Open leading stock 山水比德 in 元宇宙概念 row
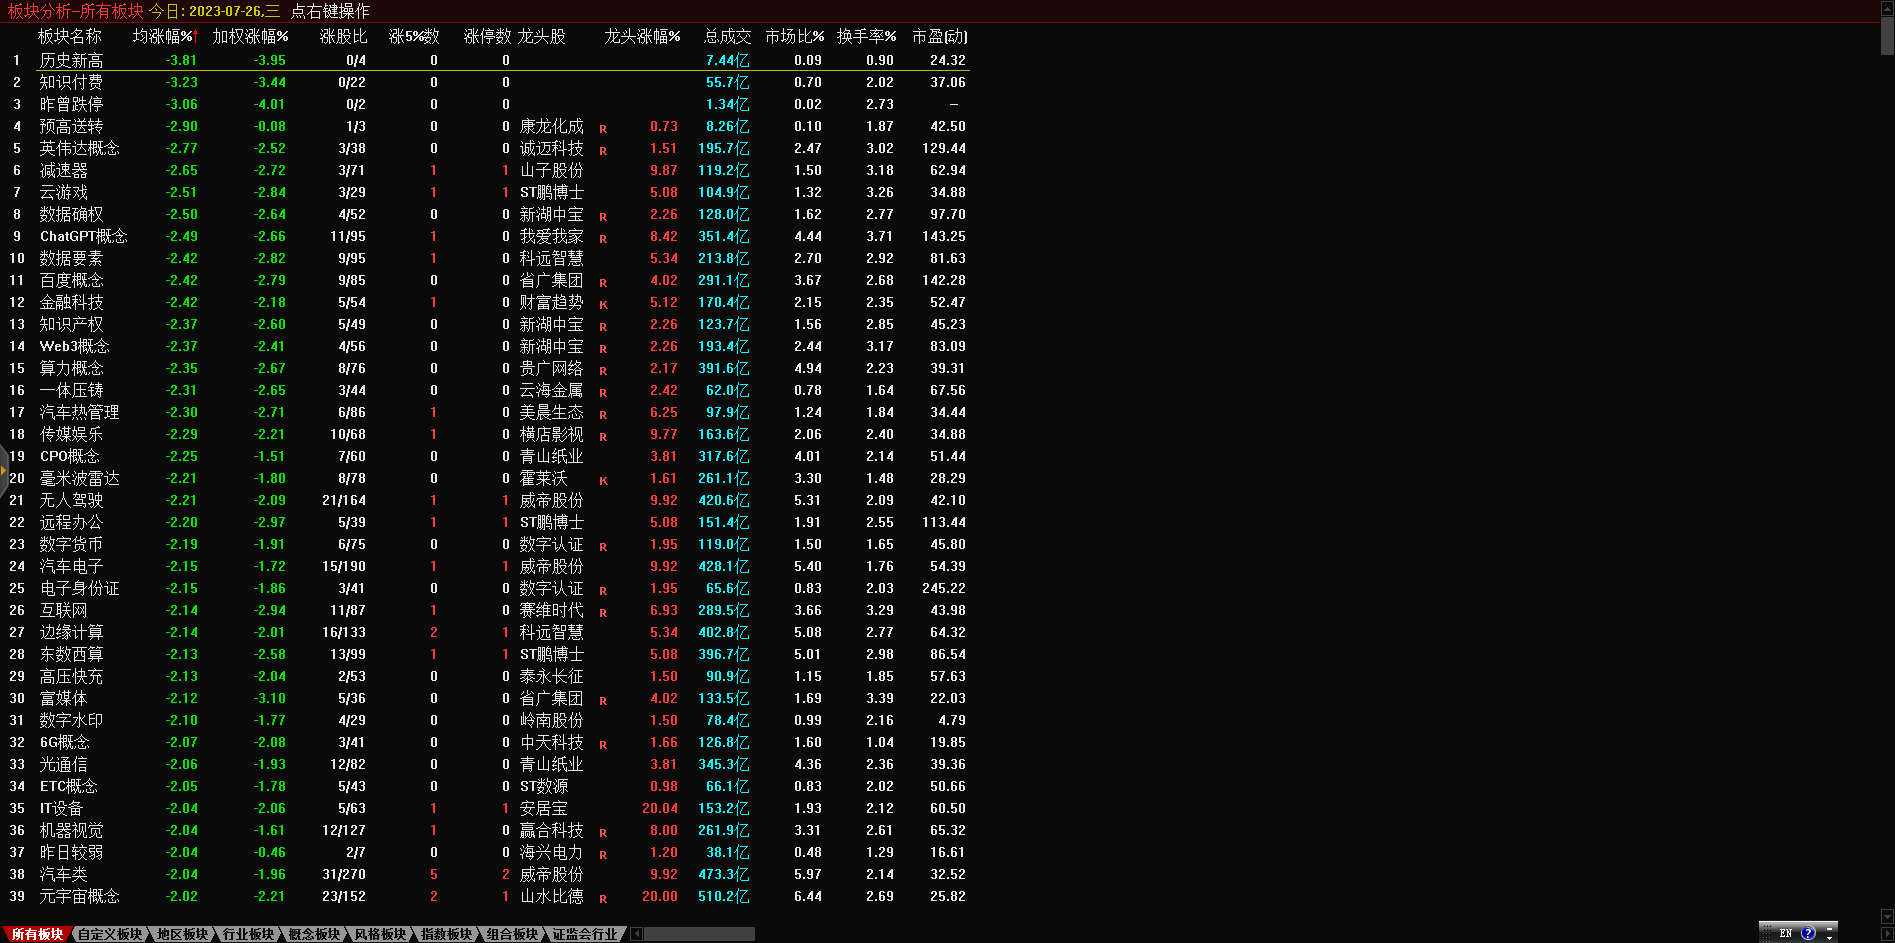 pyautogui.click(x=551, y=896)
